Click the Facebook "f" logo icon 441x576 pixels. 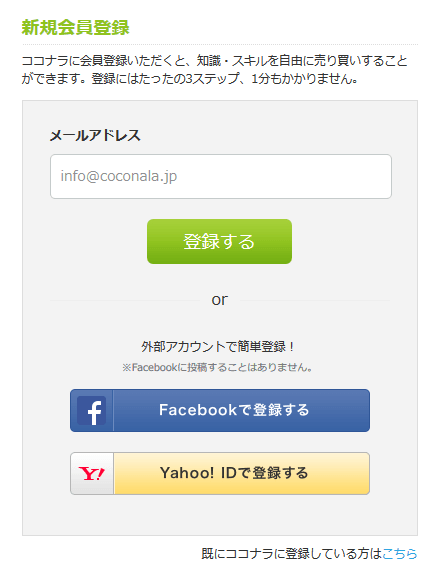pyautogui.click(x=92, y=410)
